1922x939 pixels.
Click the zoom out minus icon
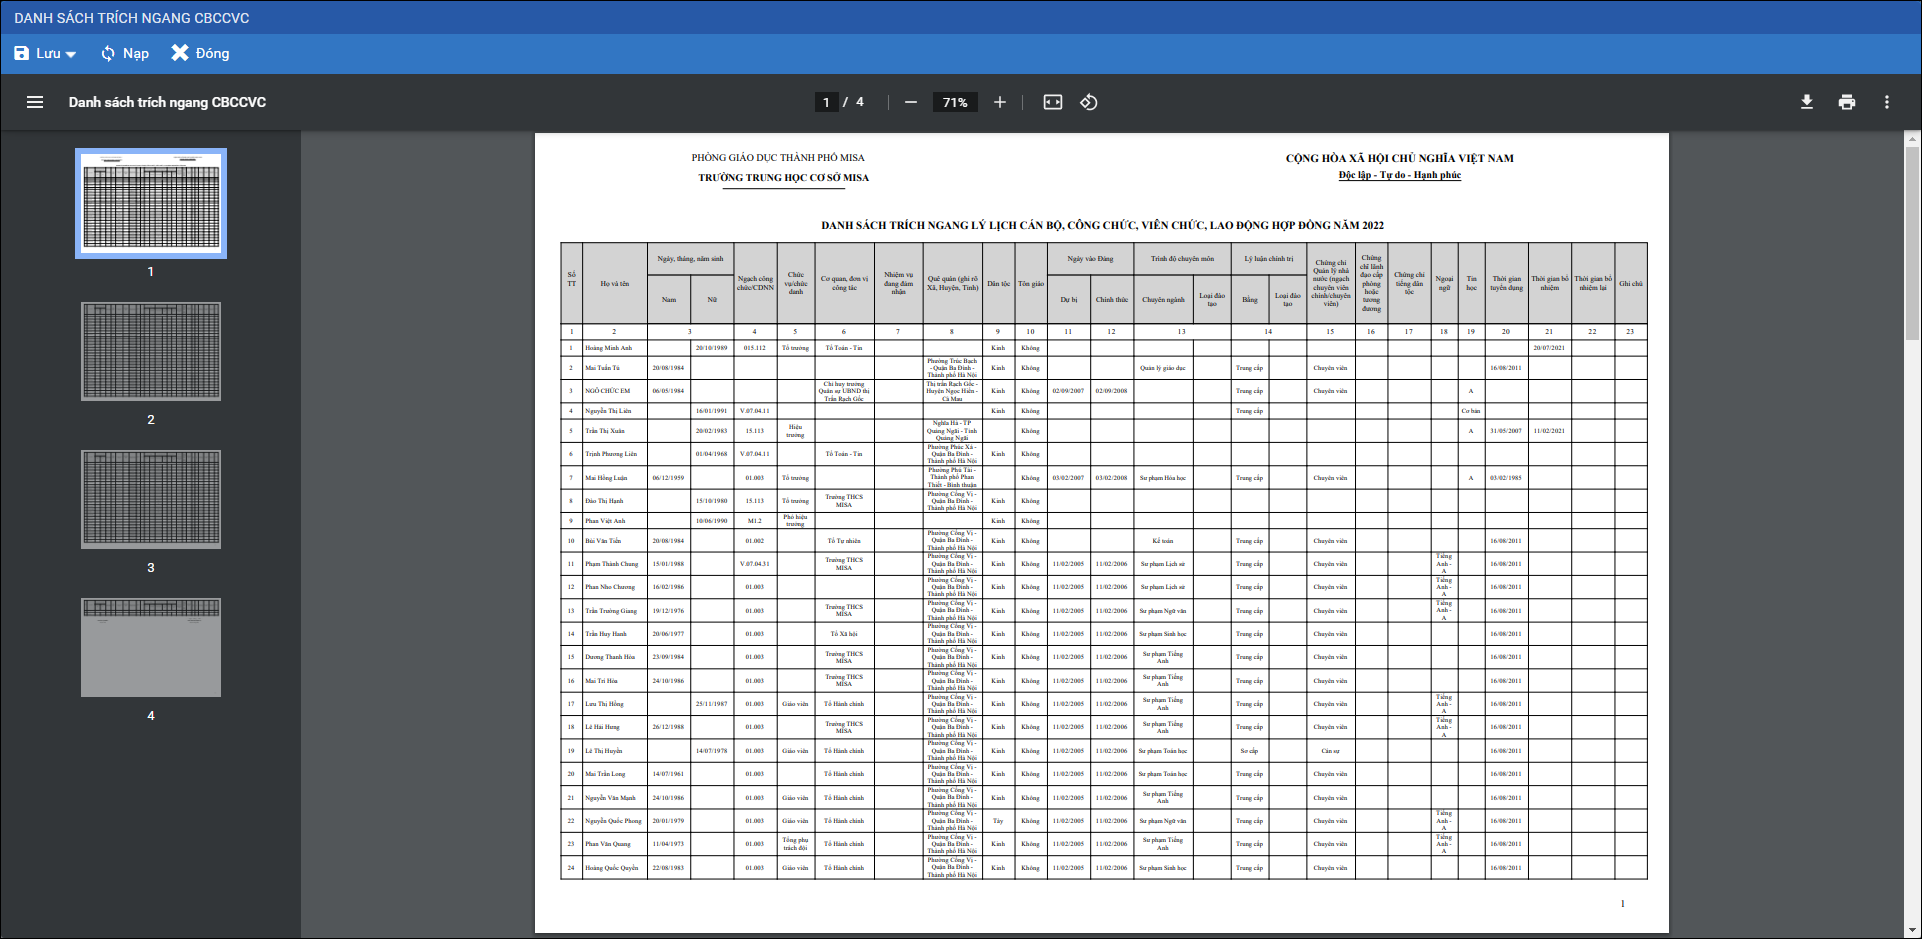911,102
